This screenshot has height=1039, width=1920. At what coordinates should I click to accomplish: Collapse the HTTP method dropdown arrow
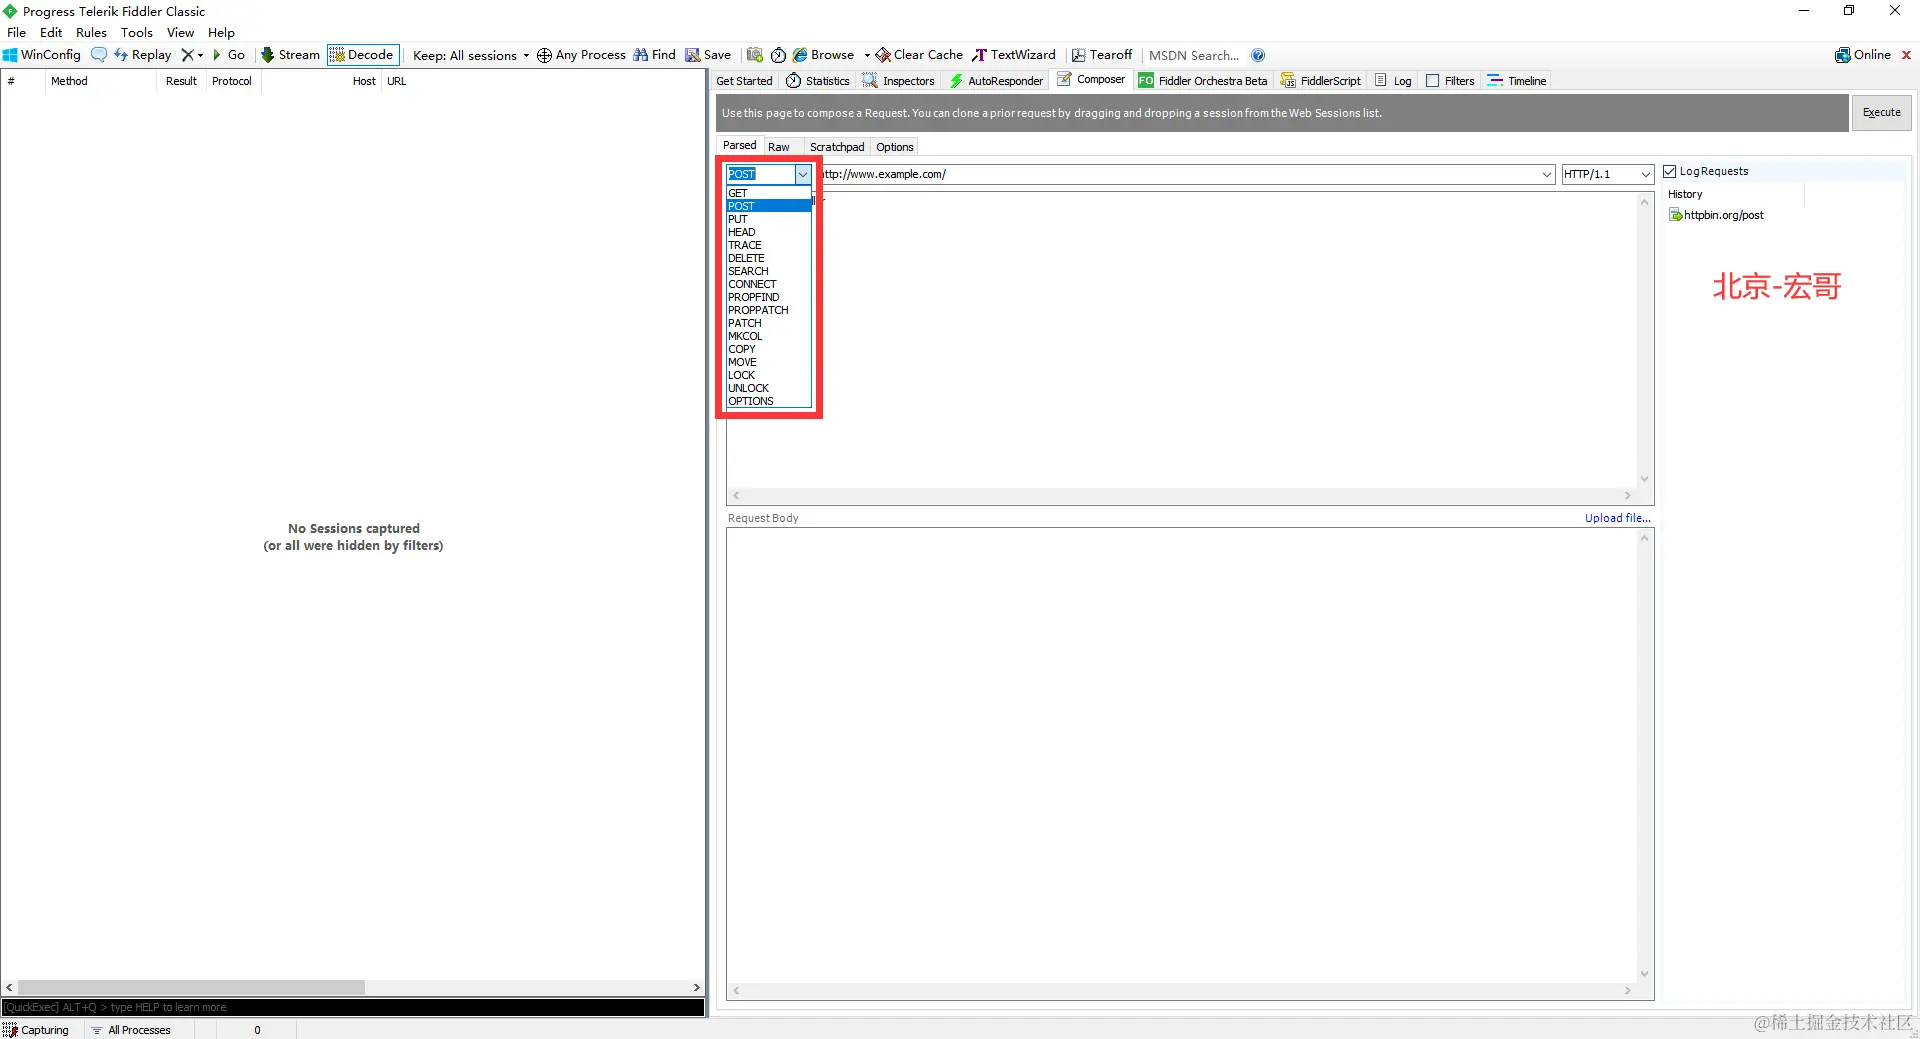tap(802, 174)
